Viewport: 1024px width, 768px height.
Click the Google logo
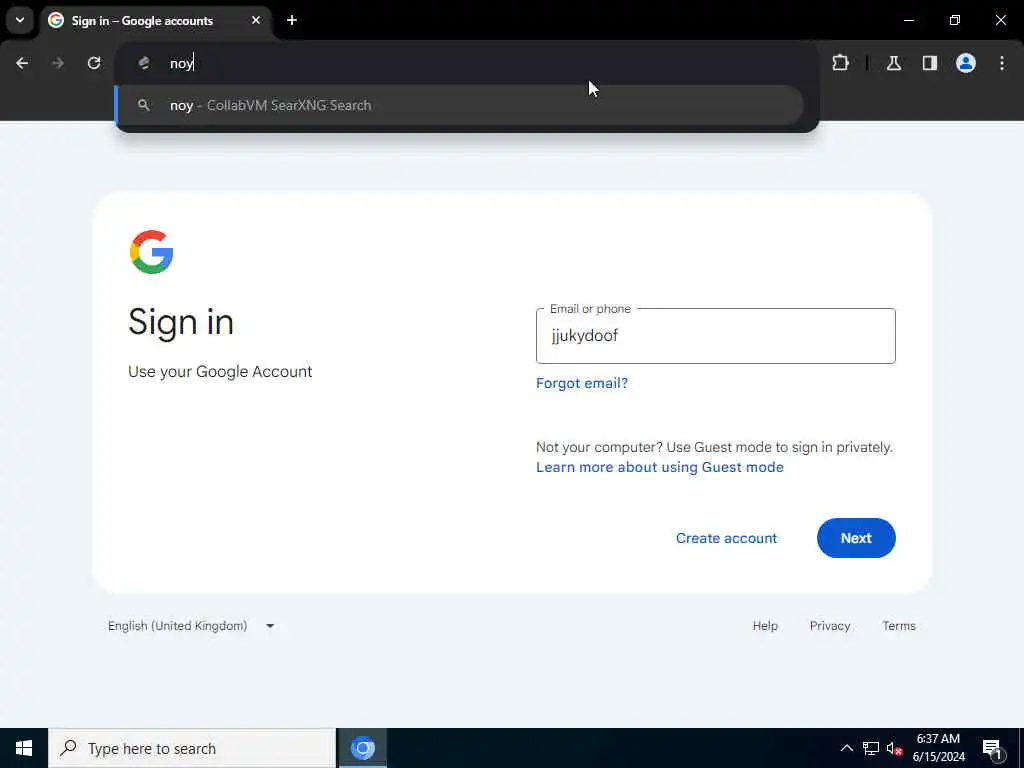[152, 252]
